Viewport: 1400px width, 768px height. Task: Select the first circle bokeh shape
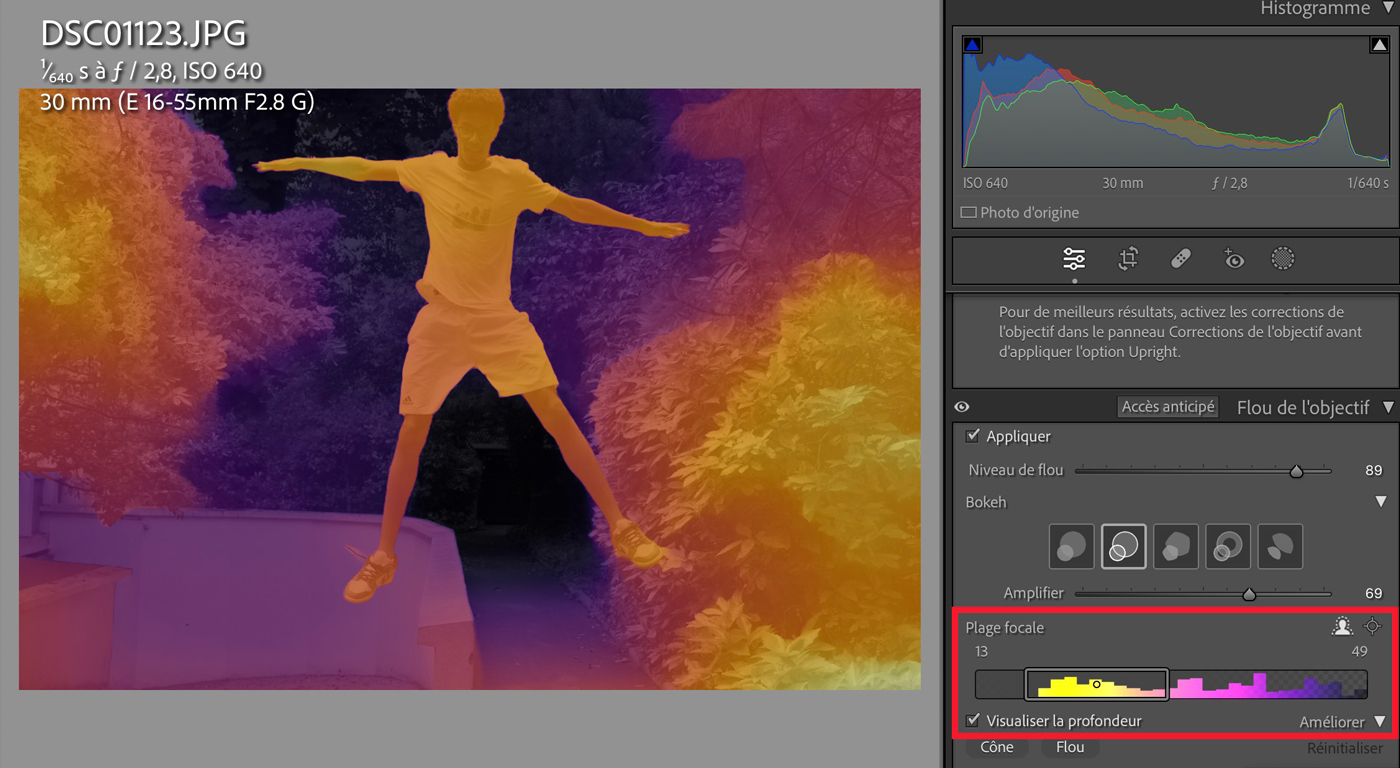click(1071, 546)
